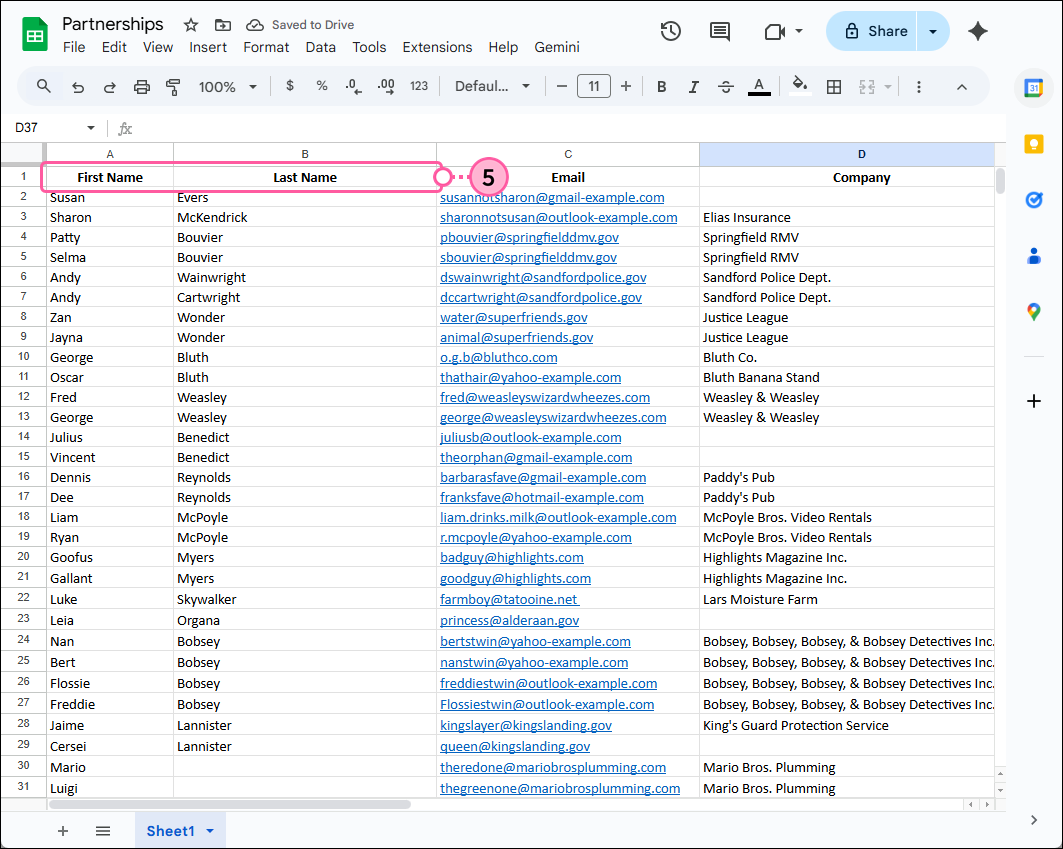Select the paint format tool
The width and height of the screenshot is (1063, 849).
pos(173,86)
